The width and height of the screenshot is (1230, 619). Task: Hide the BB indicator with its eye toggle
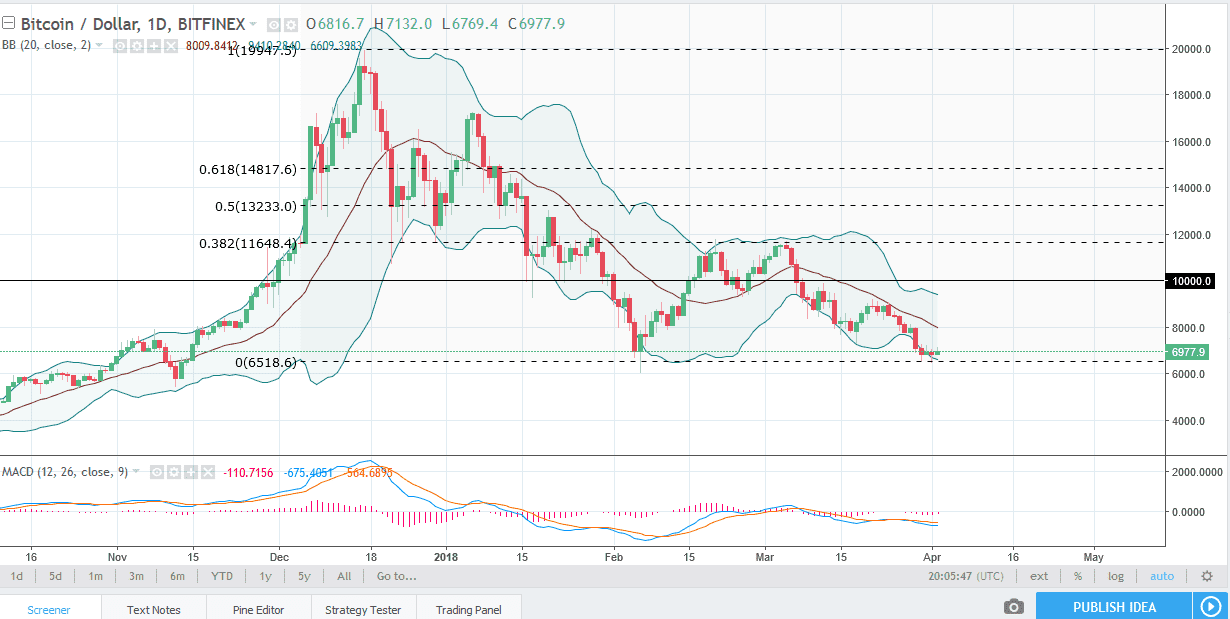(120, 45)
